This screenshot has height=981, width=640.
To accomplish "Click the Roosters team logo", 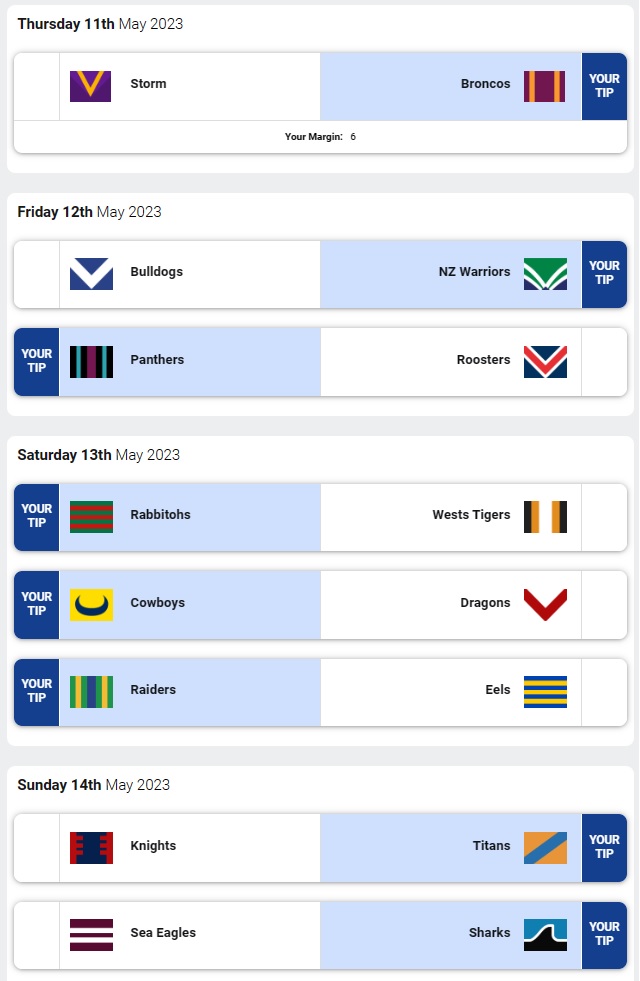I will tap(545, 362).
